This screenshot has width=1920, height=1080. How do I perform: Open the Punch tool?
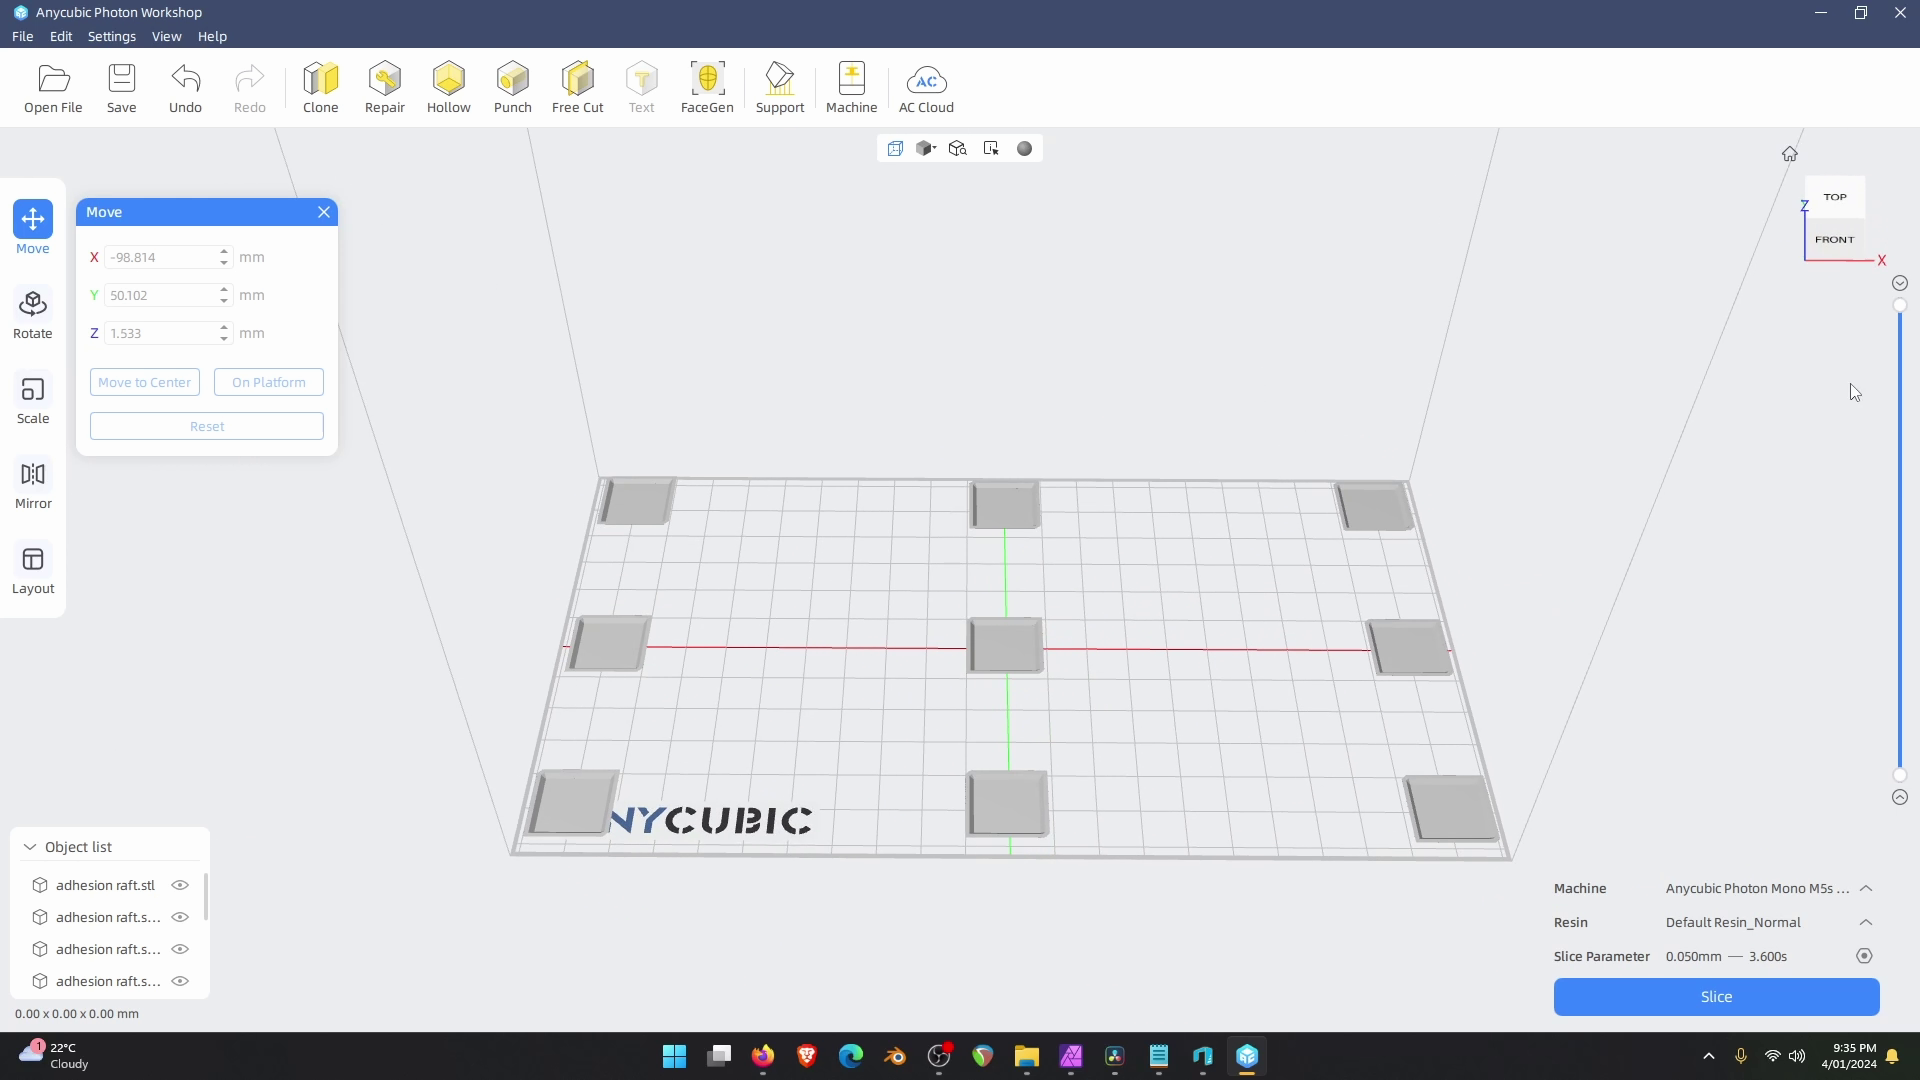click(x=513, y=88)
